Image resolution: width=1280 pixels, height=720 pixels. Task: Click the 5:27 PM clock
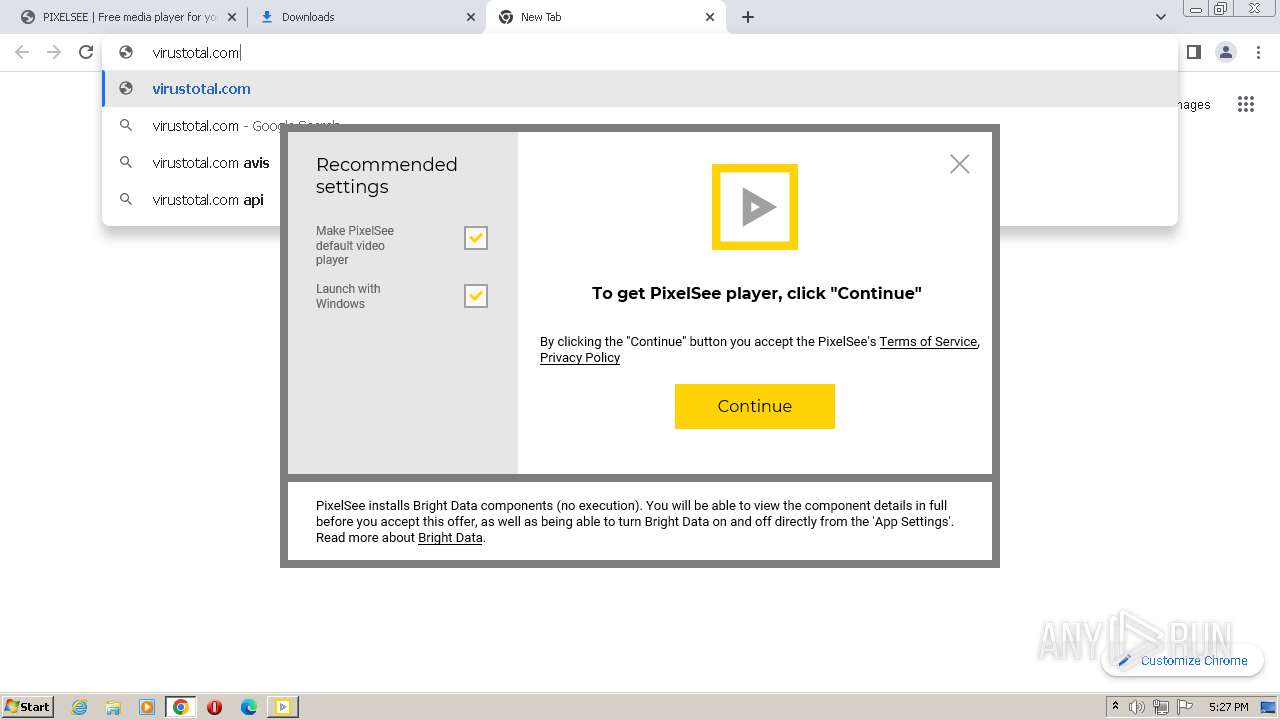point(1229,707)
